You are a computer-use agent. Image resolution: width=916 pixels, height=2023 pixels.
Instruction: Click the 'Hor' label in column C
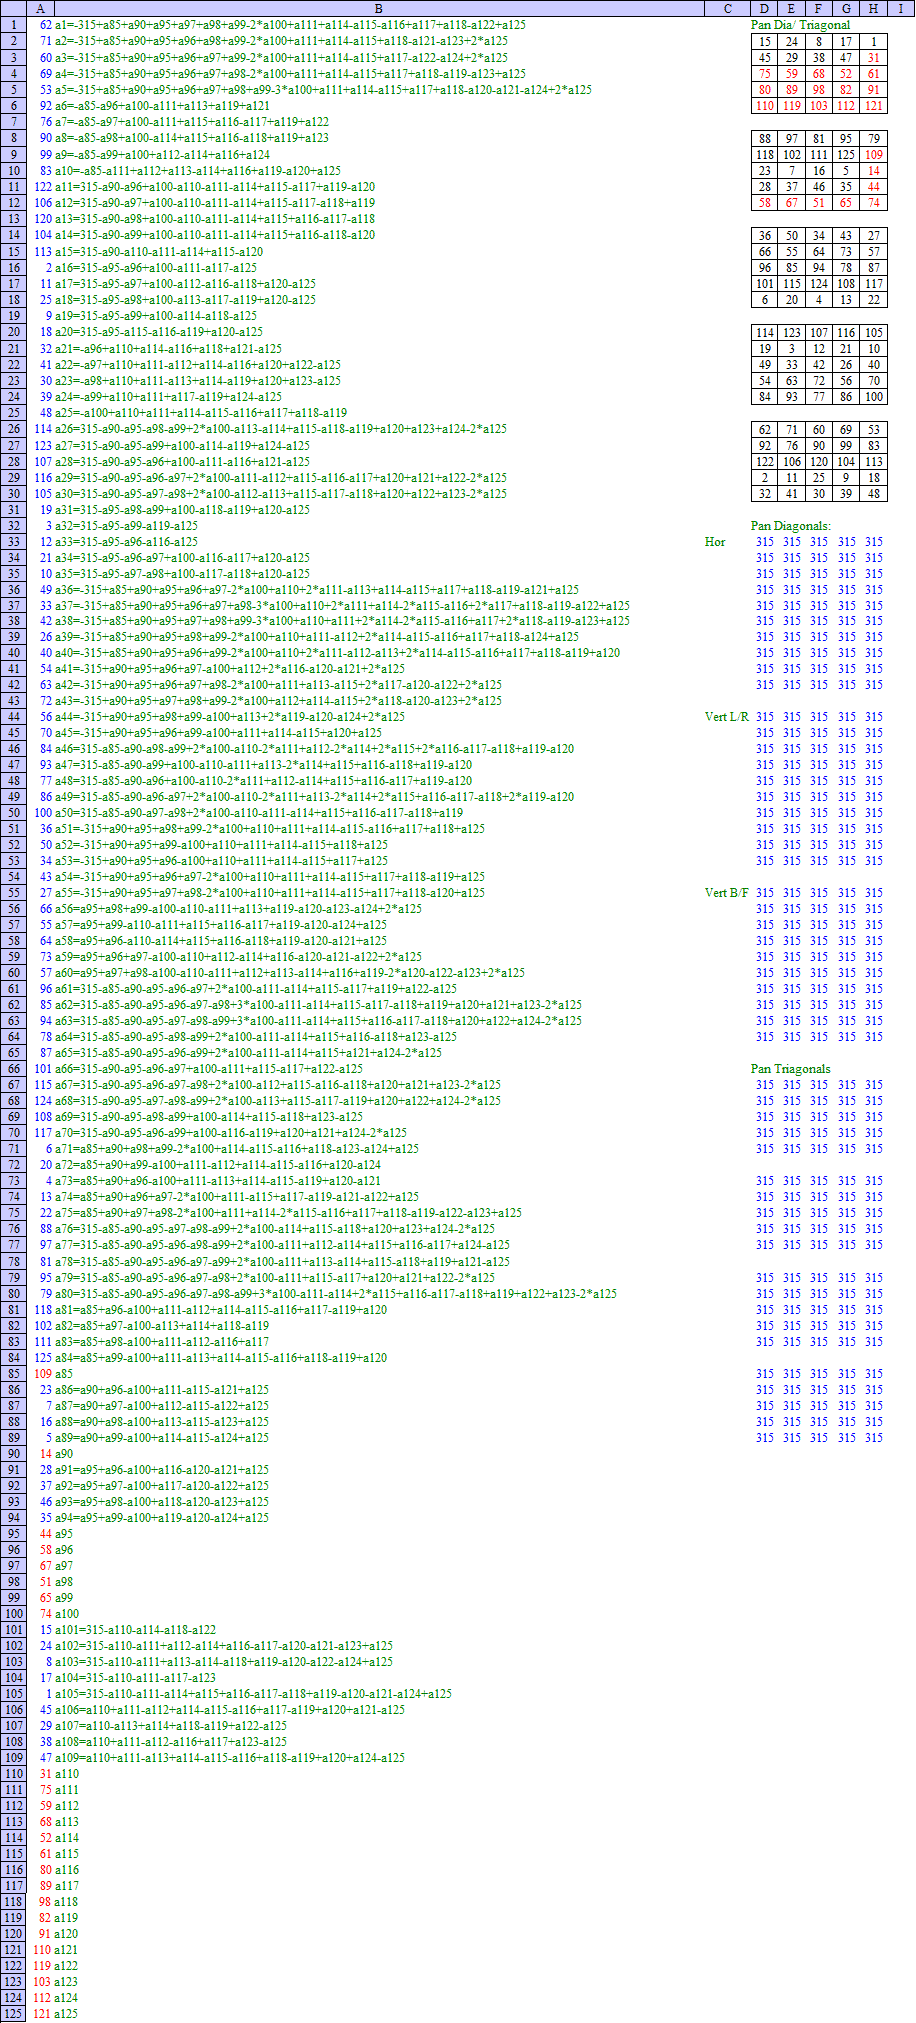(x=715, y=541)
